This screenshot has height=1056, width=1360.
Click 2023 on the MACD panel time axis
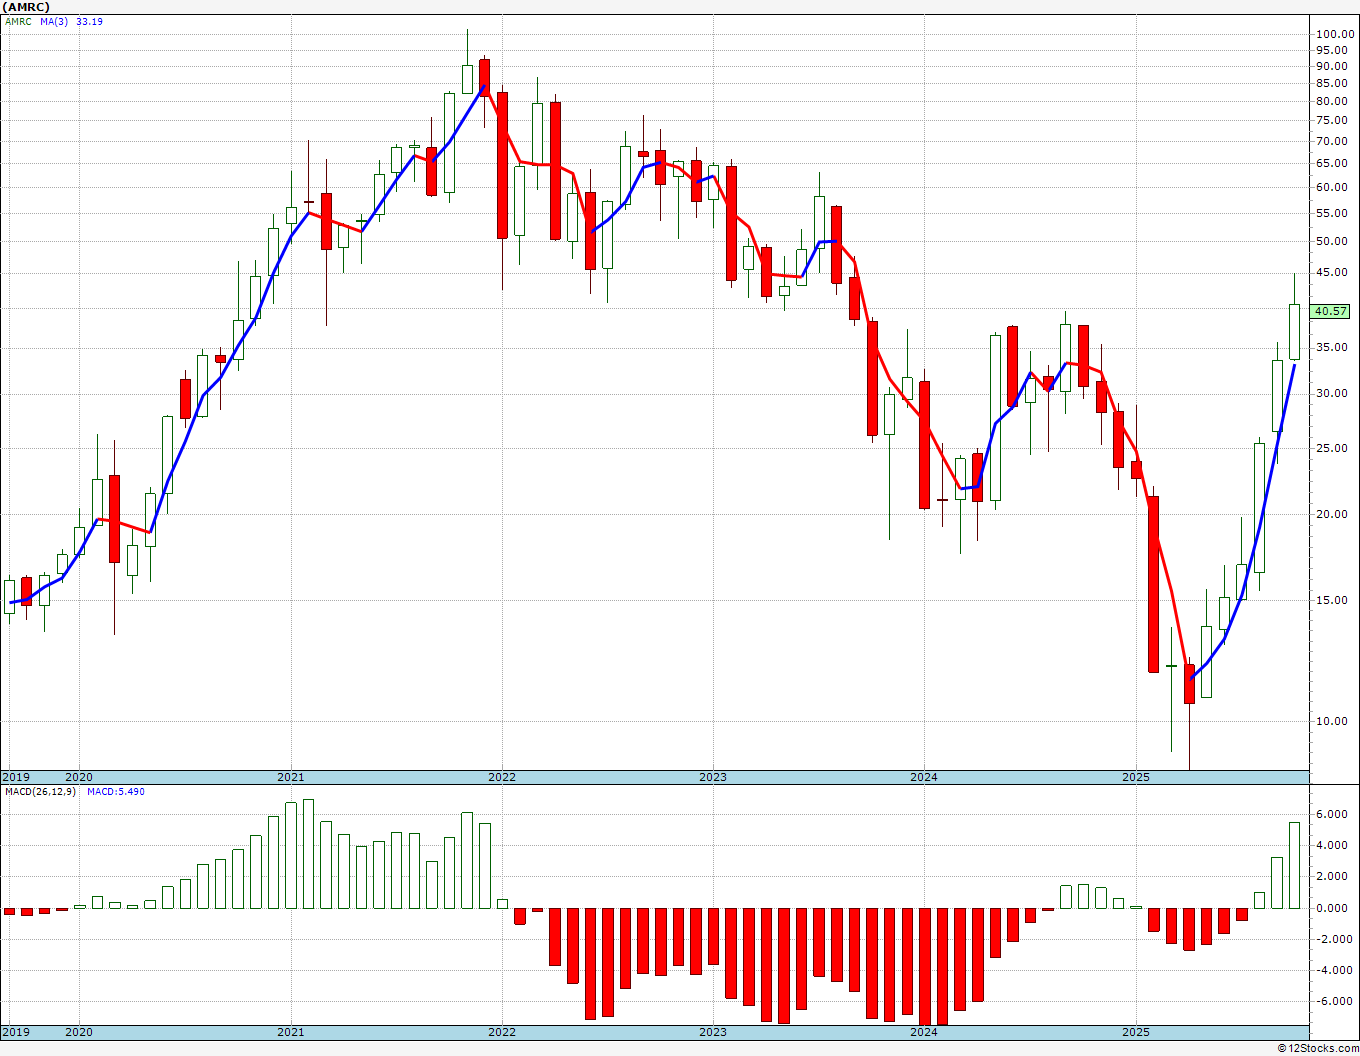[x=713, y=1032]
